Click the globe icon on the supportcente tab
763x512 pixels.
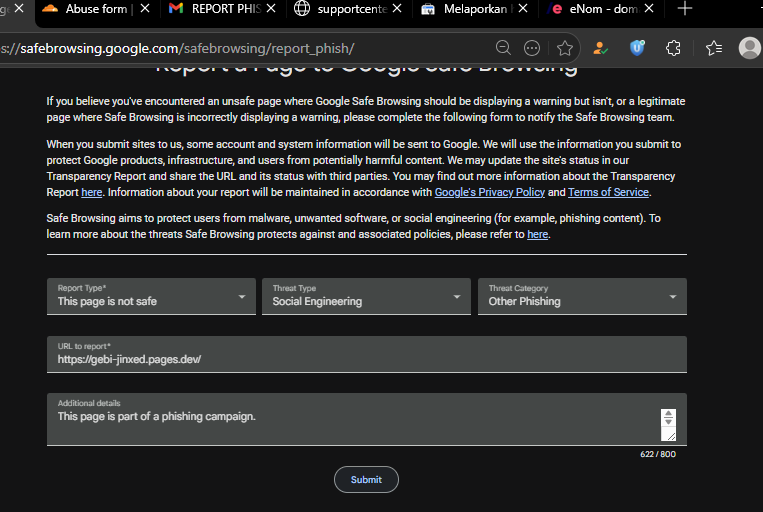[302, 8]
